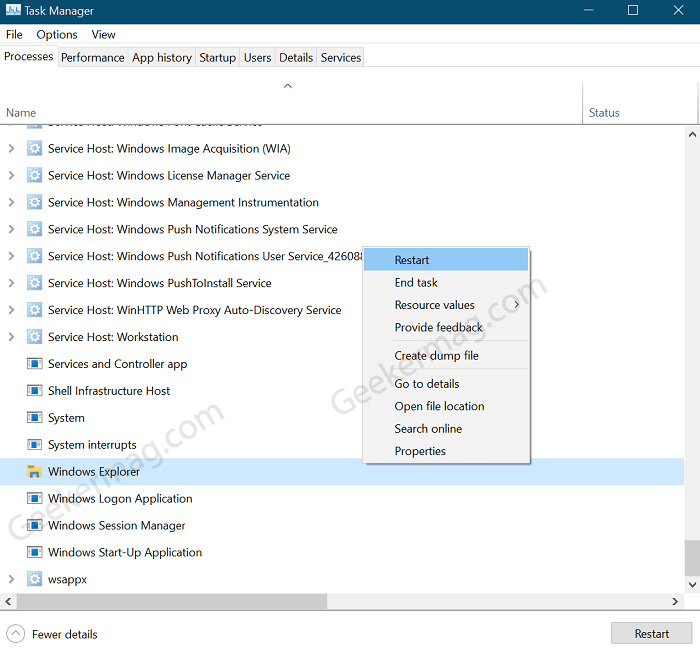Switch to the Startup tab
This screenshot has width=700, height=657.
[217, 58]
